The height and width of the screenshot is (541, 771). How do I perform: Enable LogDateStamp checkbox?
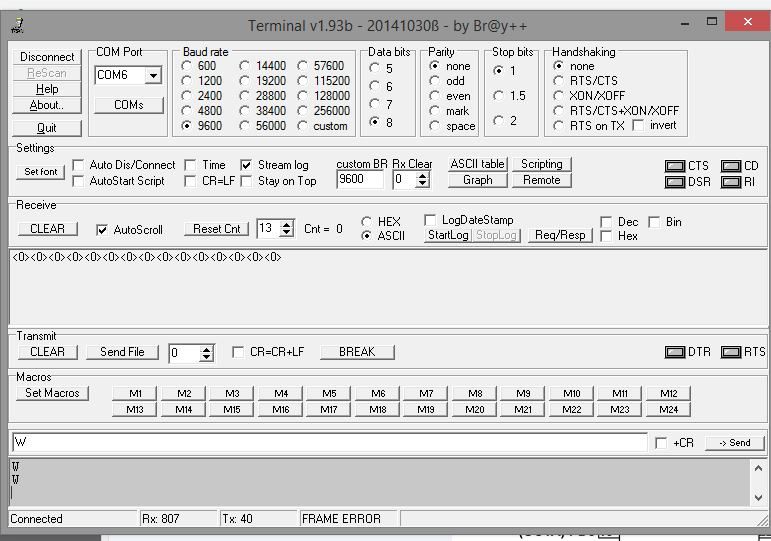click(x=430, y=220)
